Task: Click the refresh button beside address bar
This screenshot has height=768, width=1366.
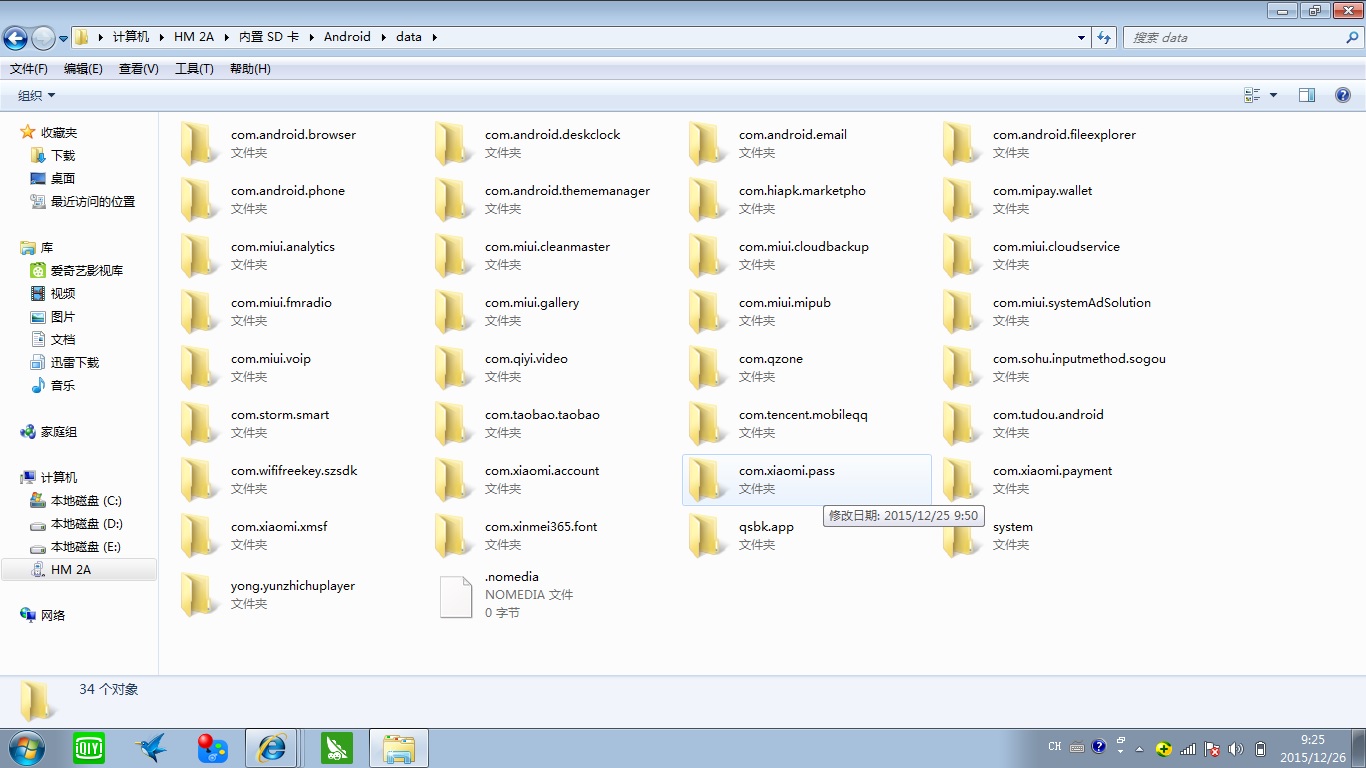Action: coord(1104,37)
